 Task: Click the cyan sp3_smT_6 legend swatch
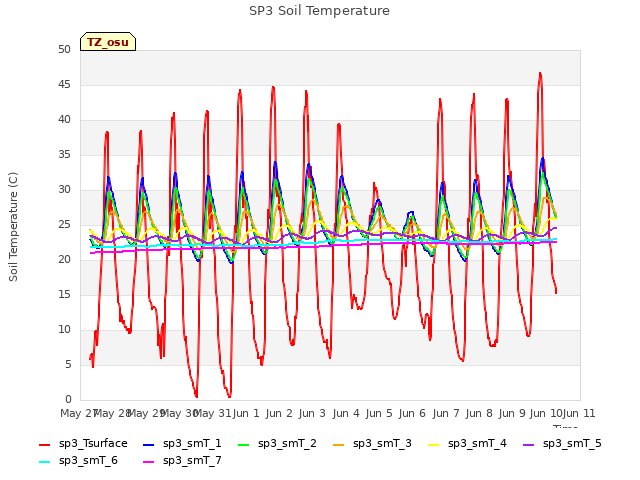(44, 462)
